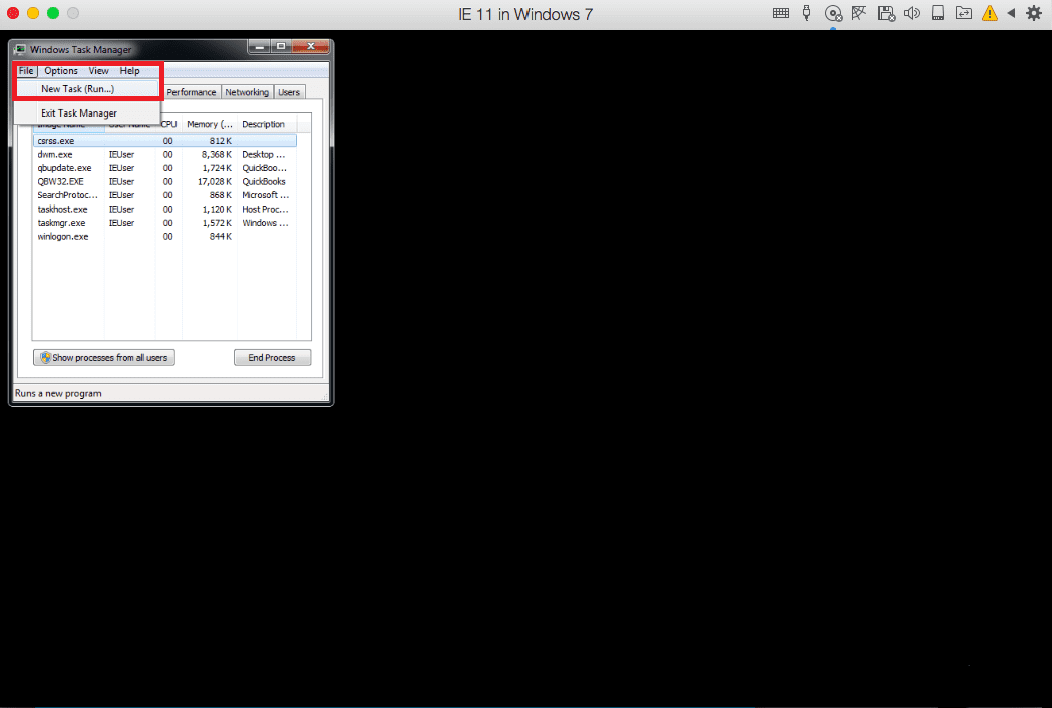This screenshot has height=708, width=1052.
Task: Open the Options menu in Task Manager
Action: [x=60, y=70]
